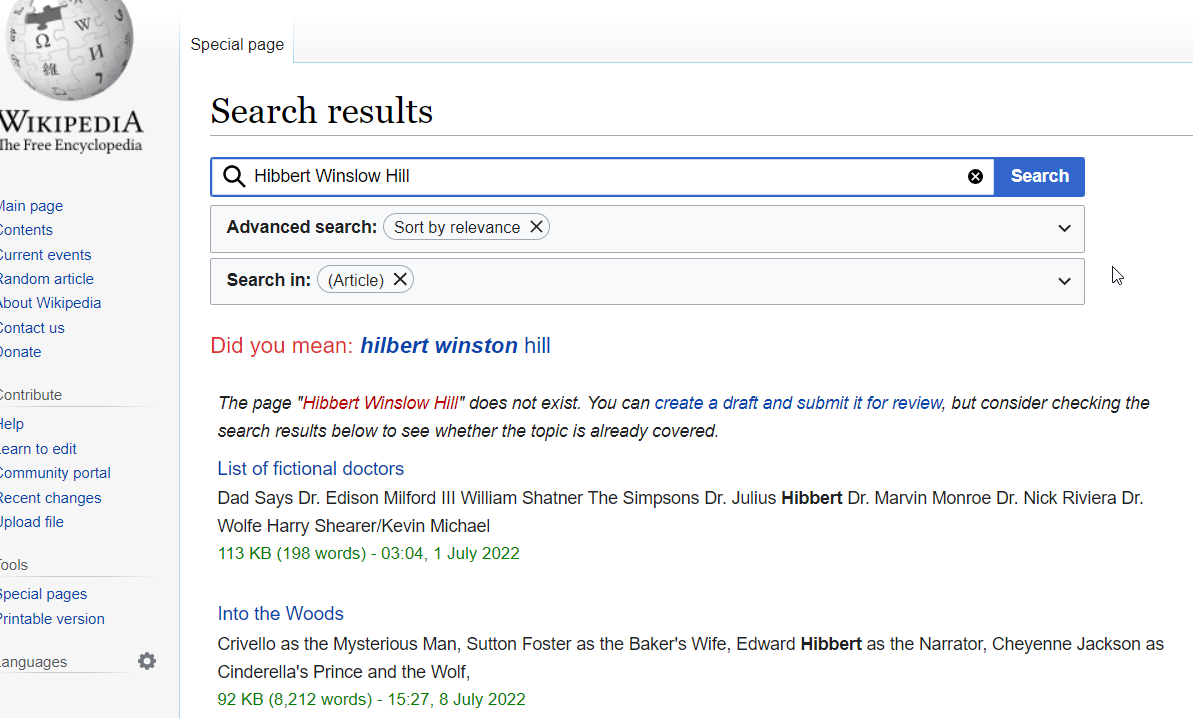Expand the Search in panel chevron
The image size is (1193, 718).
[x=1064, y=281]
